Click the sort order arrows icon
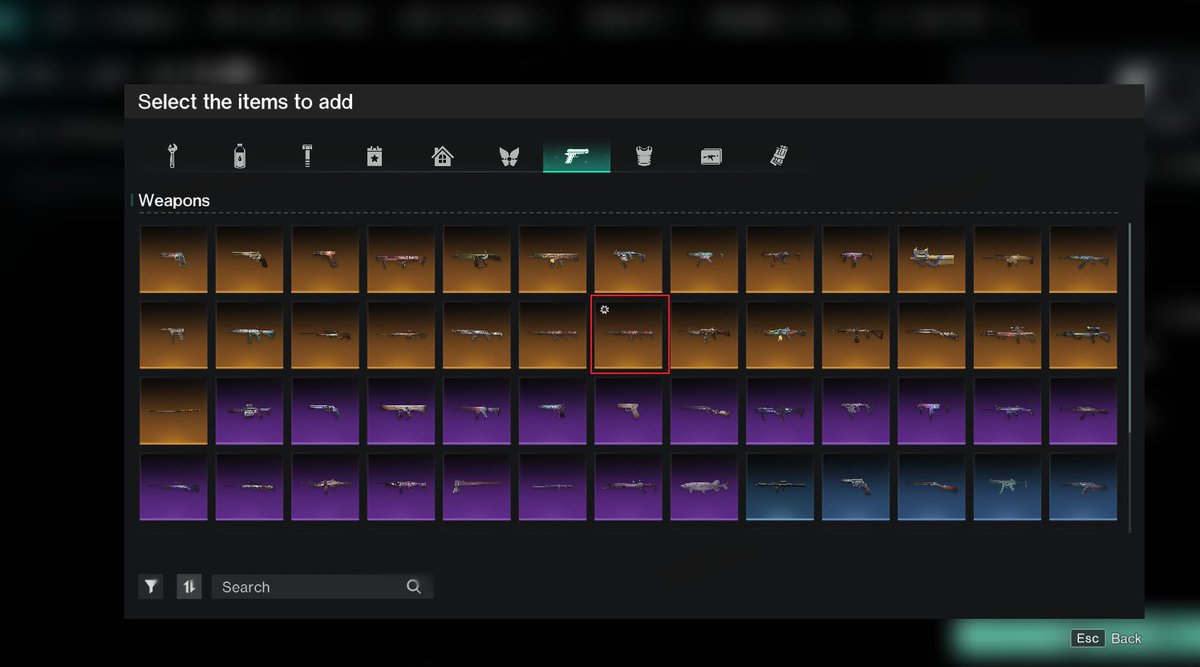The image size is (1200, 667). (x=189, y=587)
